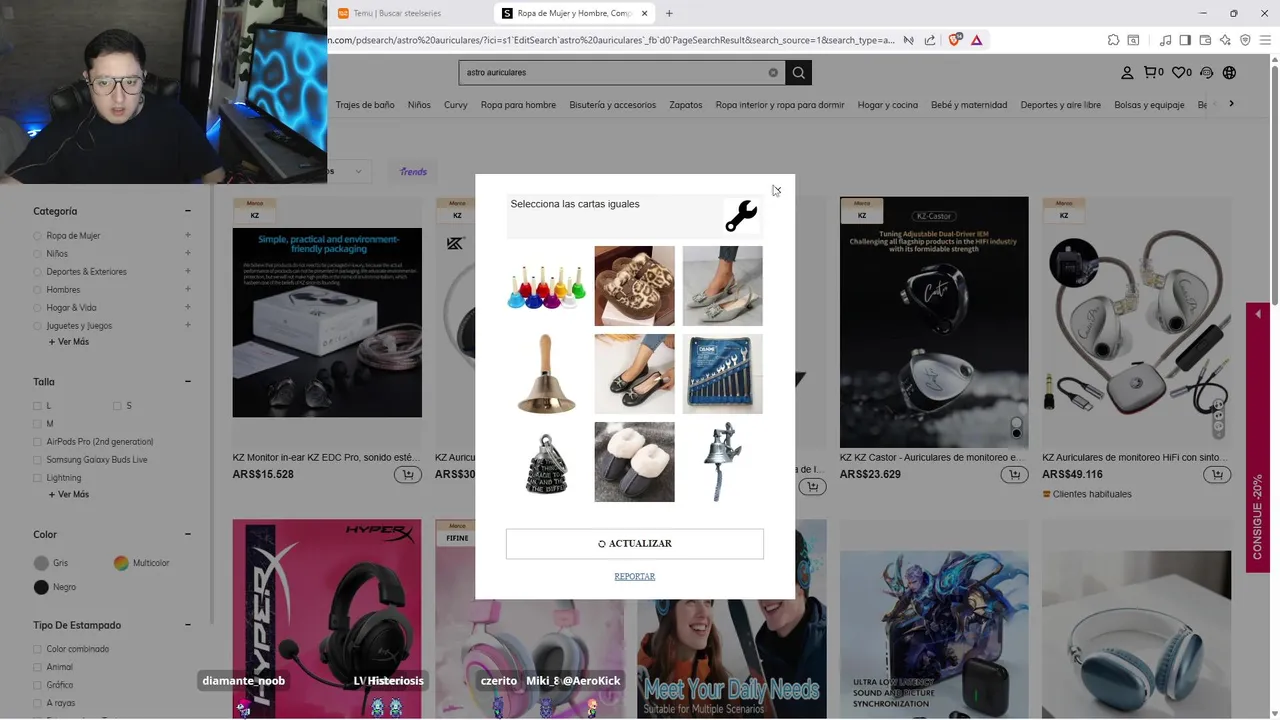Screen dimensions: 1280x720
Task: Select the wrench set captcha card
Action: pyautogui.click(x=723, y=374)
